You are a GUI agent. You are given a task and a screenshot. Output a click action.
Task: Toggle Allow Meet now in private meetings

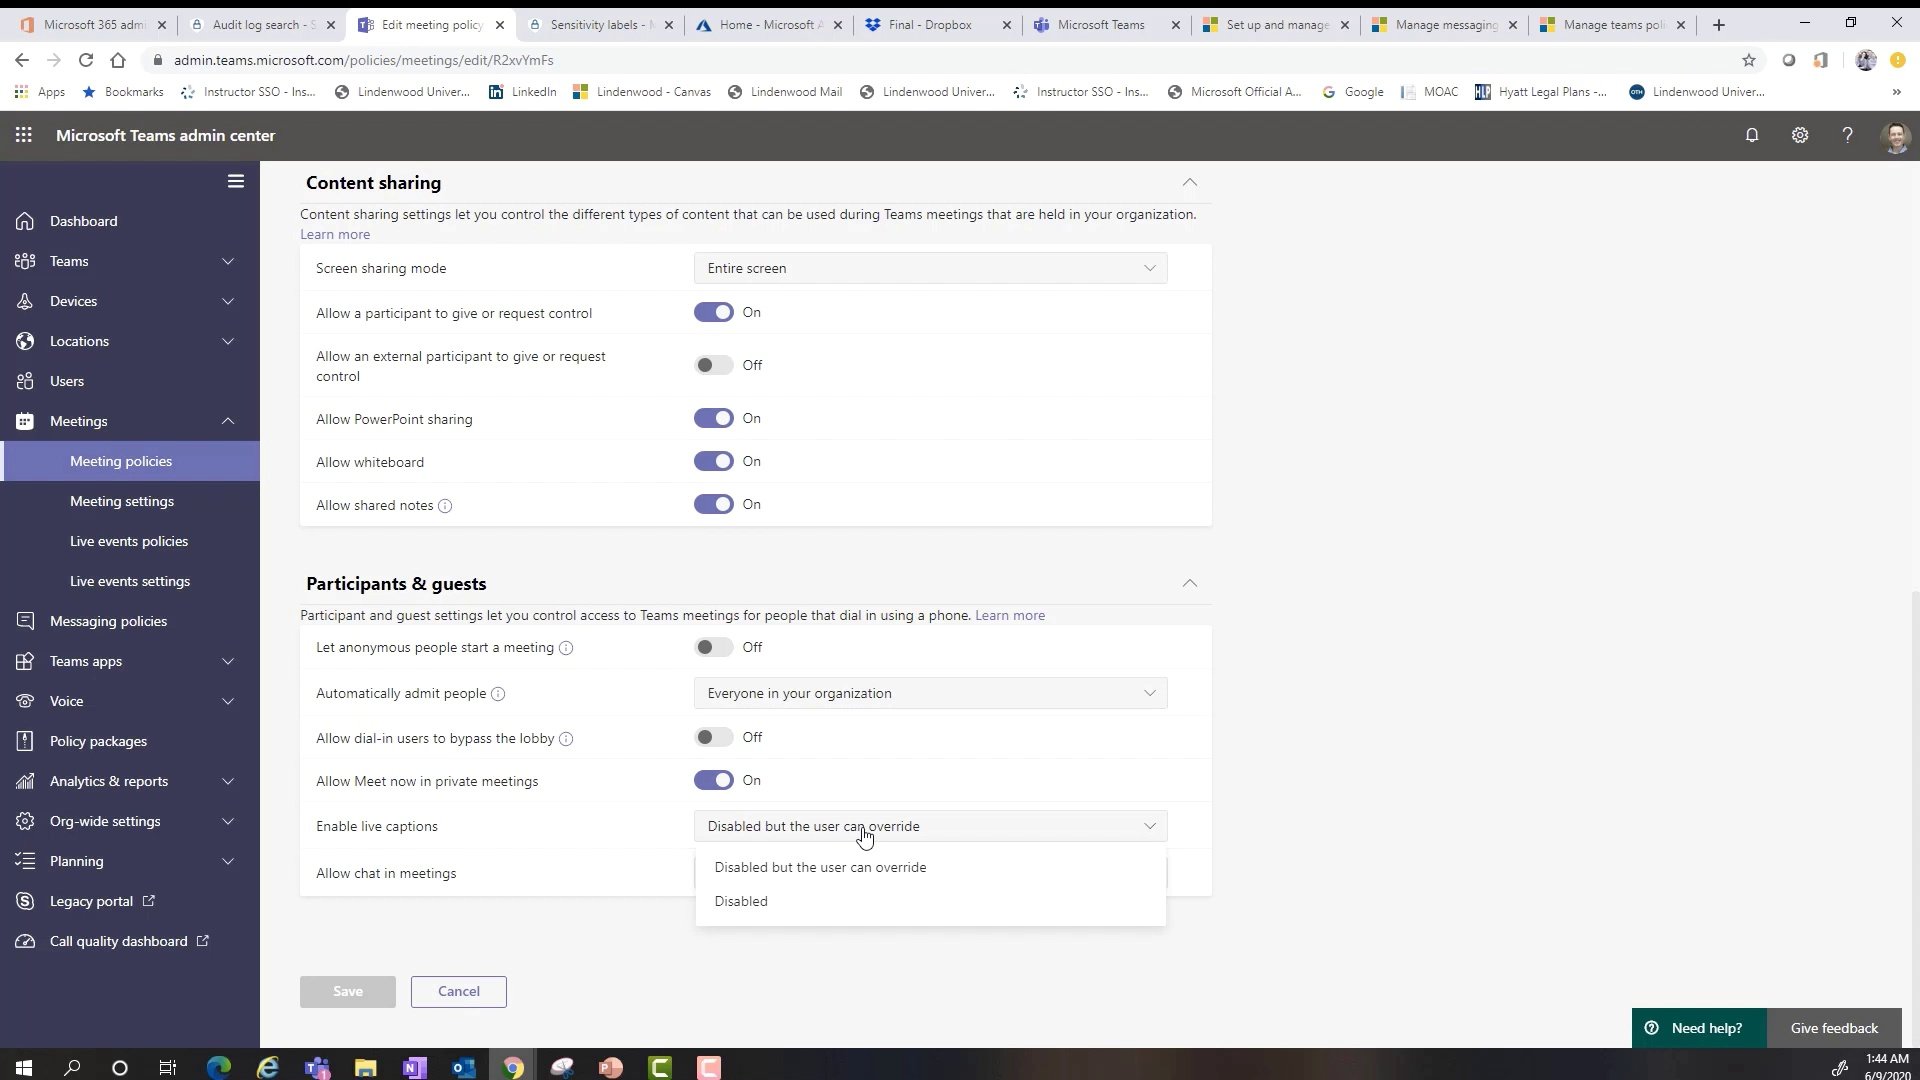712,779
